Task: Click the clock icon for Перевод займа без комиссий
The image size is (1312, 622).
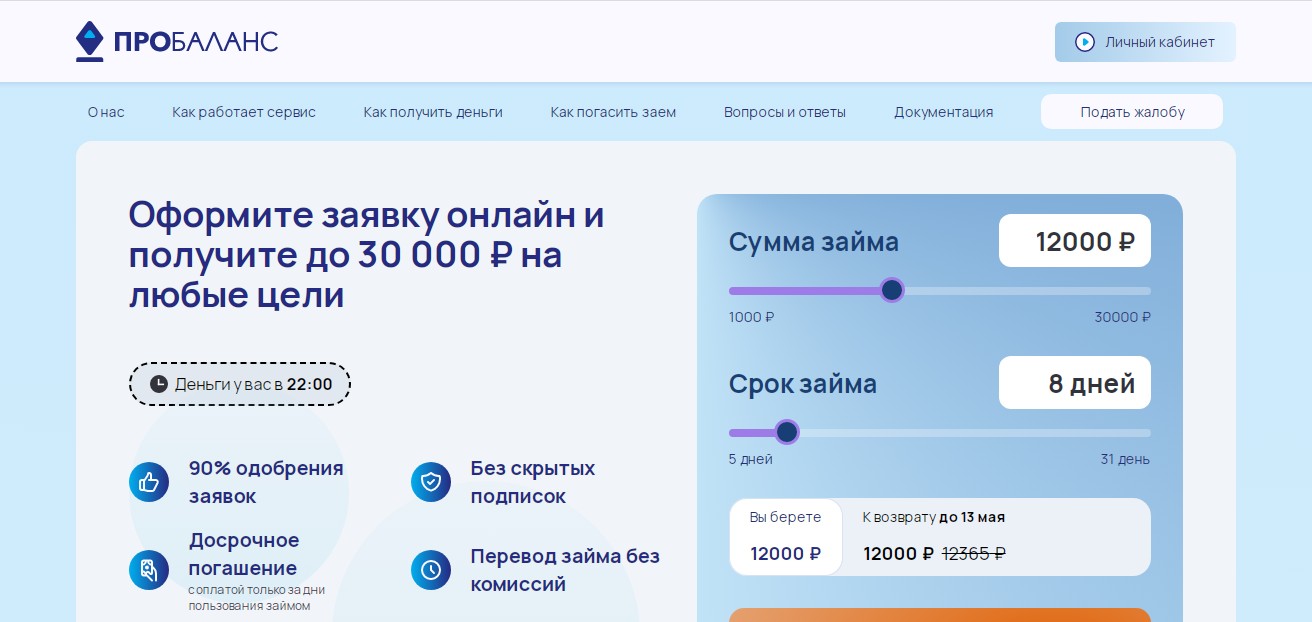Action: [431, 570]
